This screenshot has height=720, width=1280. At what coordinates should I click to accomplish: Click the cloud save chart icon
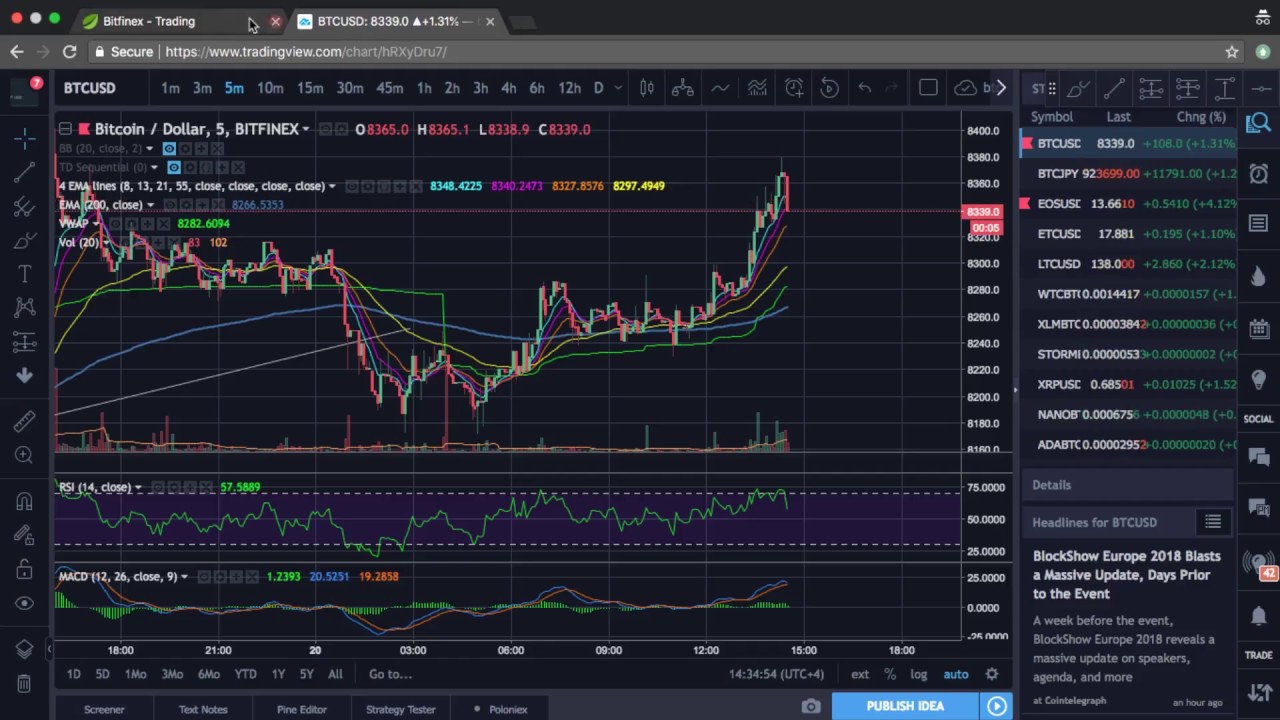pos(965,88)
